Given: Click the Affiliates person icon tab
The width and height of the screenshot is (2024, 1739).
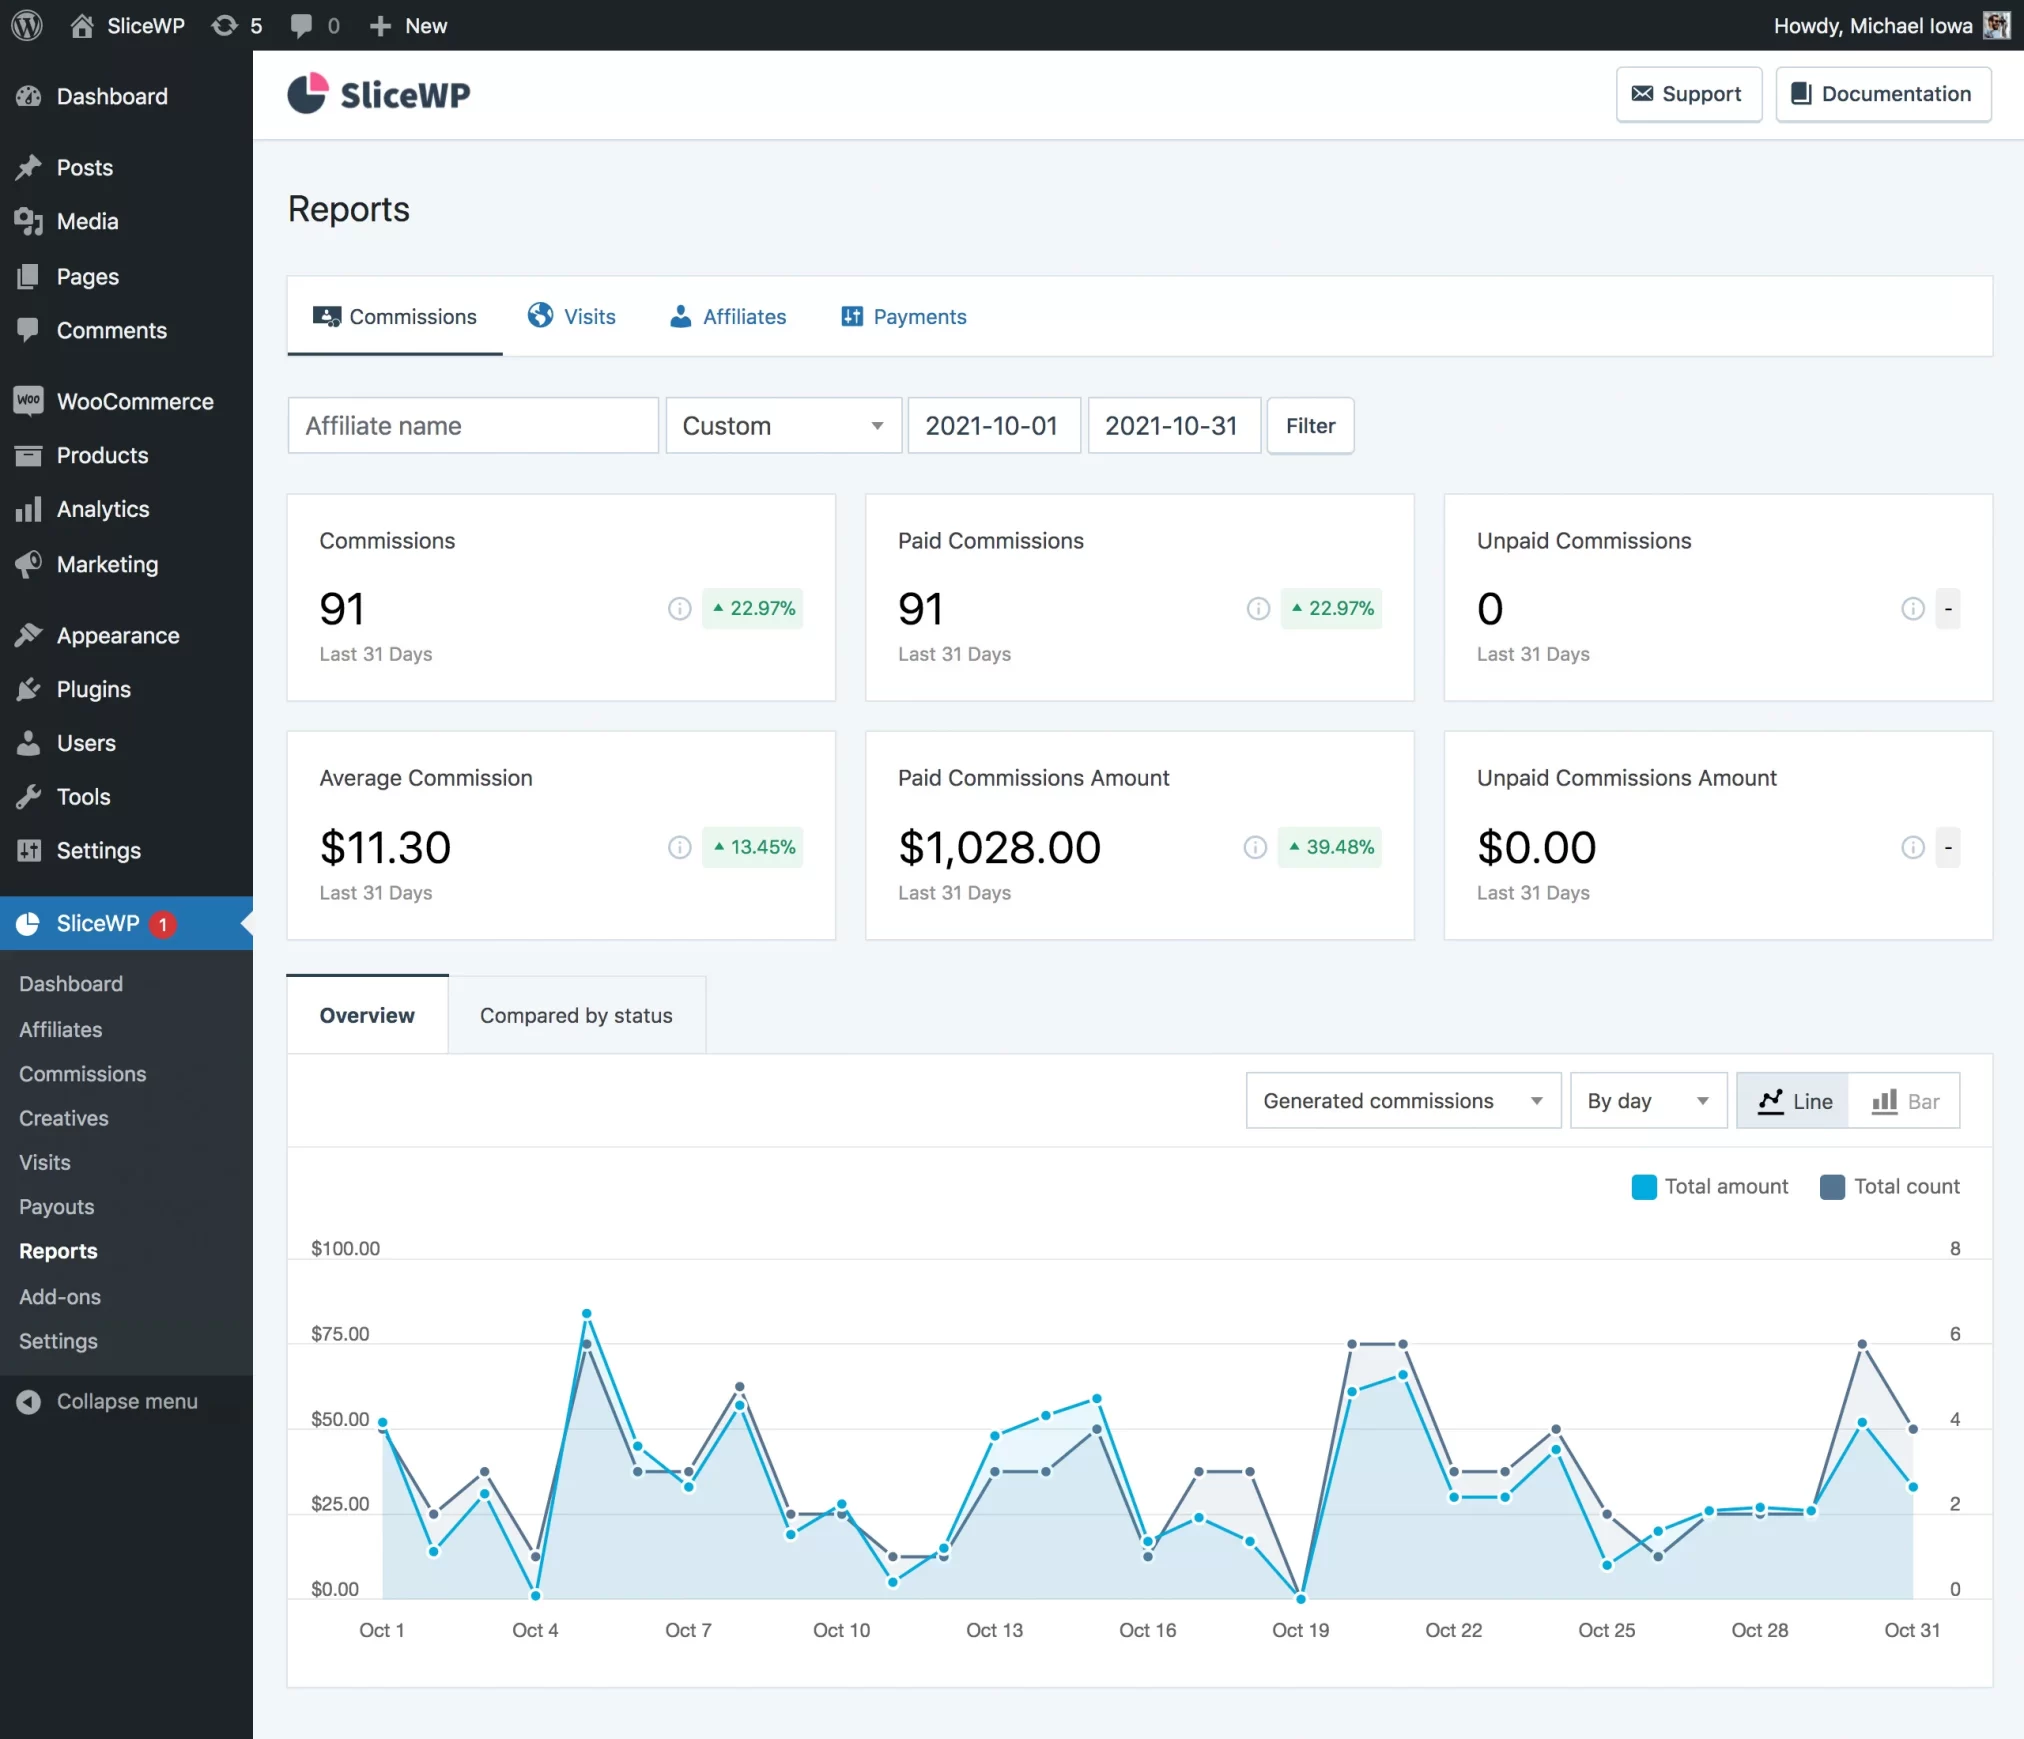Looking at the screenshot, I should tap(680, 315).
